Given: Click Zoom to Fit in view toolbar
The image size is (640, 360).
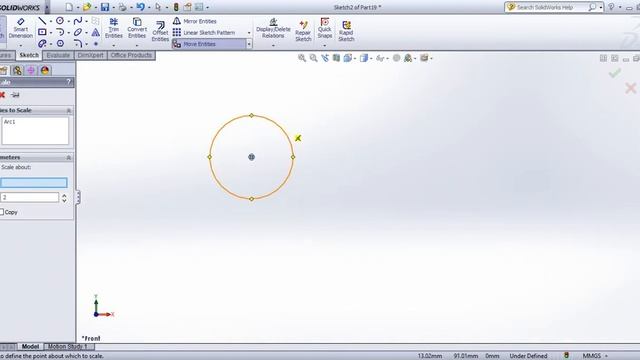Looking at the screenshot, I should [302, 58].
